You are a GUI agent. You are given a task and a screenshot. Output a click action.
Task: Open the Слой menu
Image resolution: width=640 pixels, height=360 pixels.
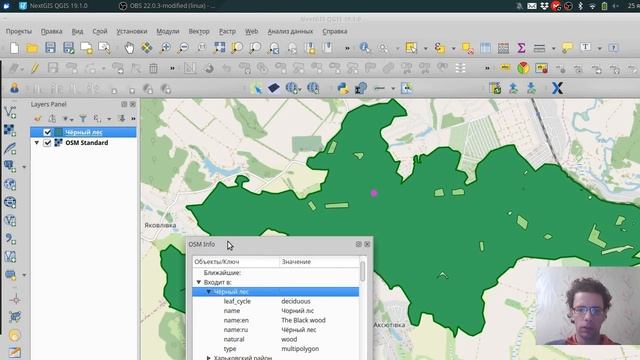pyautogui.click(x=100, y=31)
